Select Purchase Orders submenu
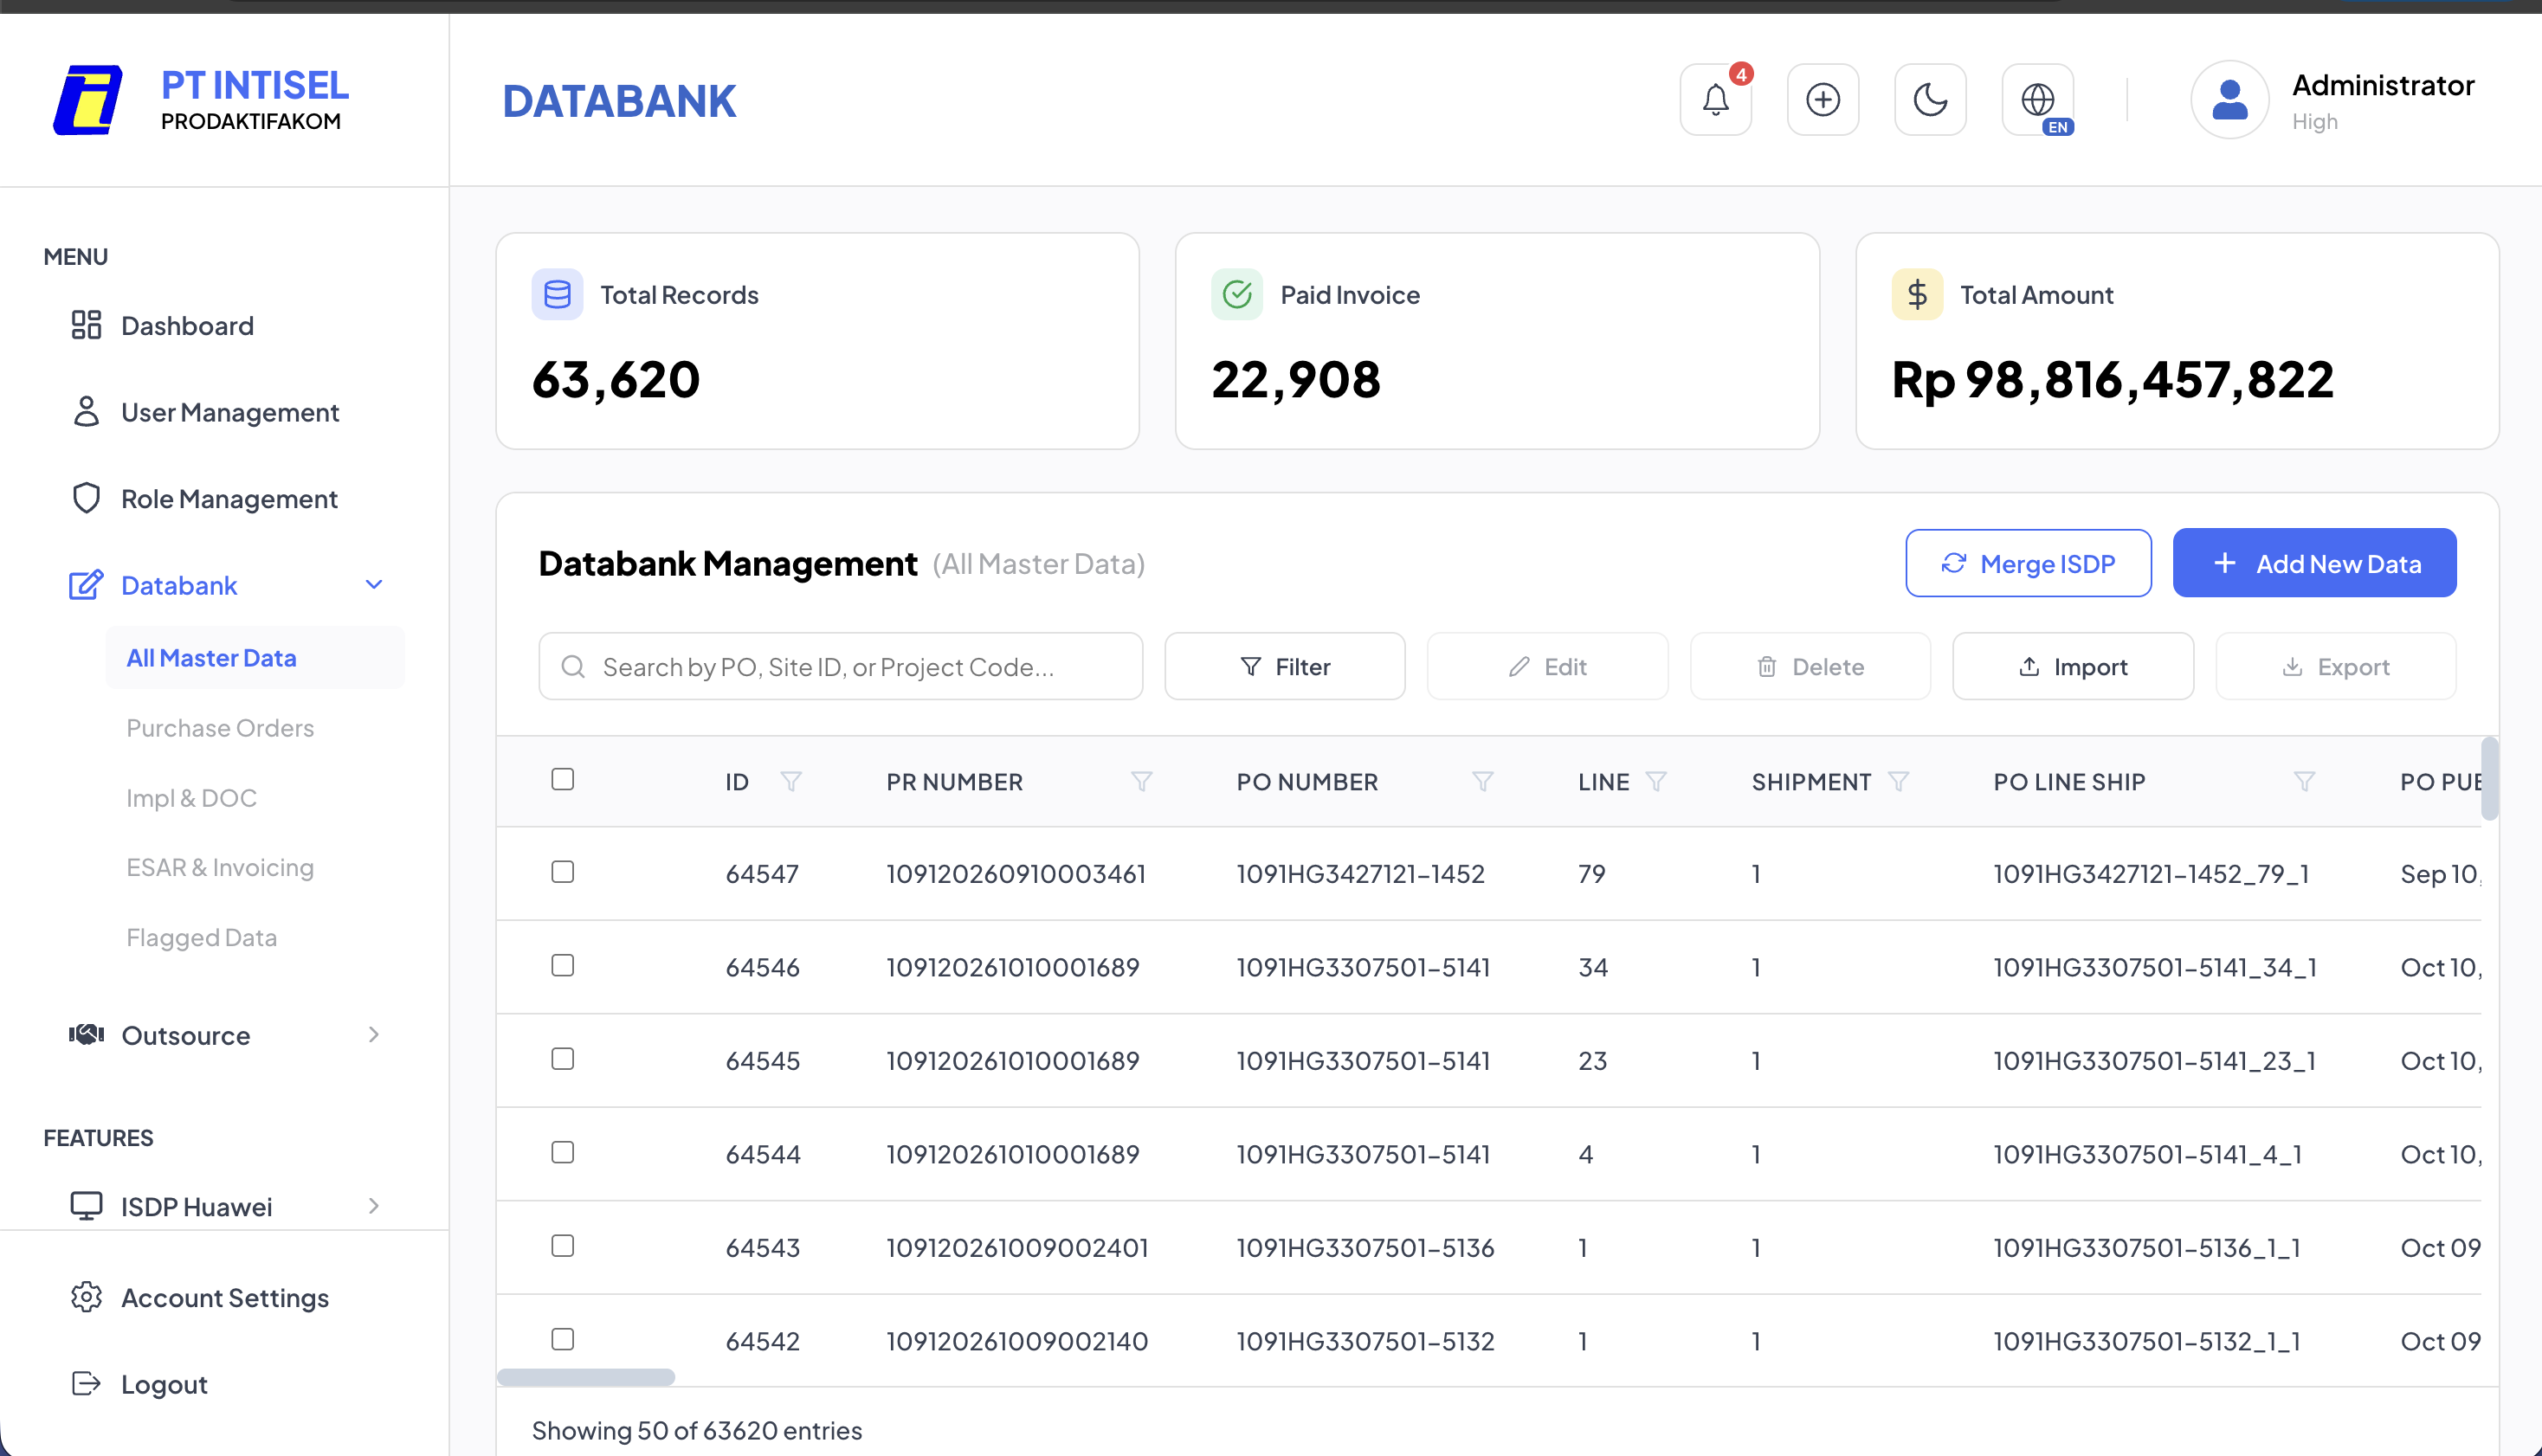The image size is (2542, 1456). 220,728
